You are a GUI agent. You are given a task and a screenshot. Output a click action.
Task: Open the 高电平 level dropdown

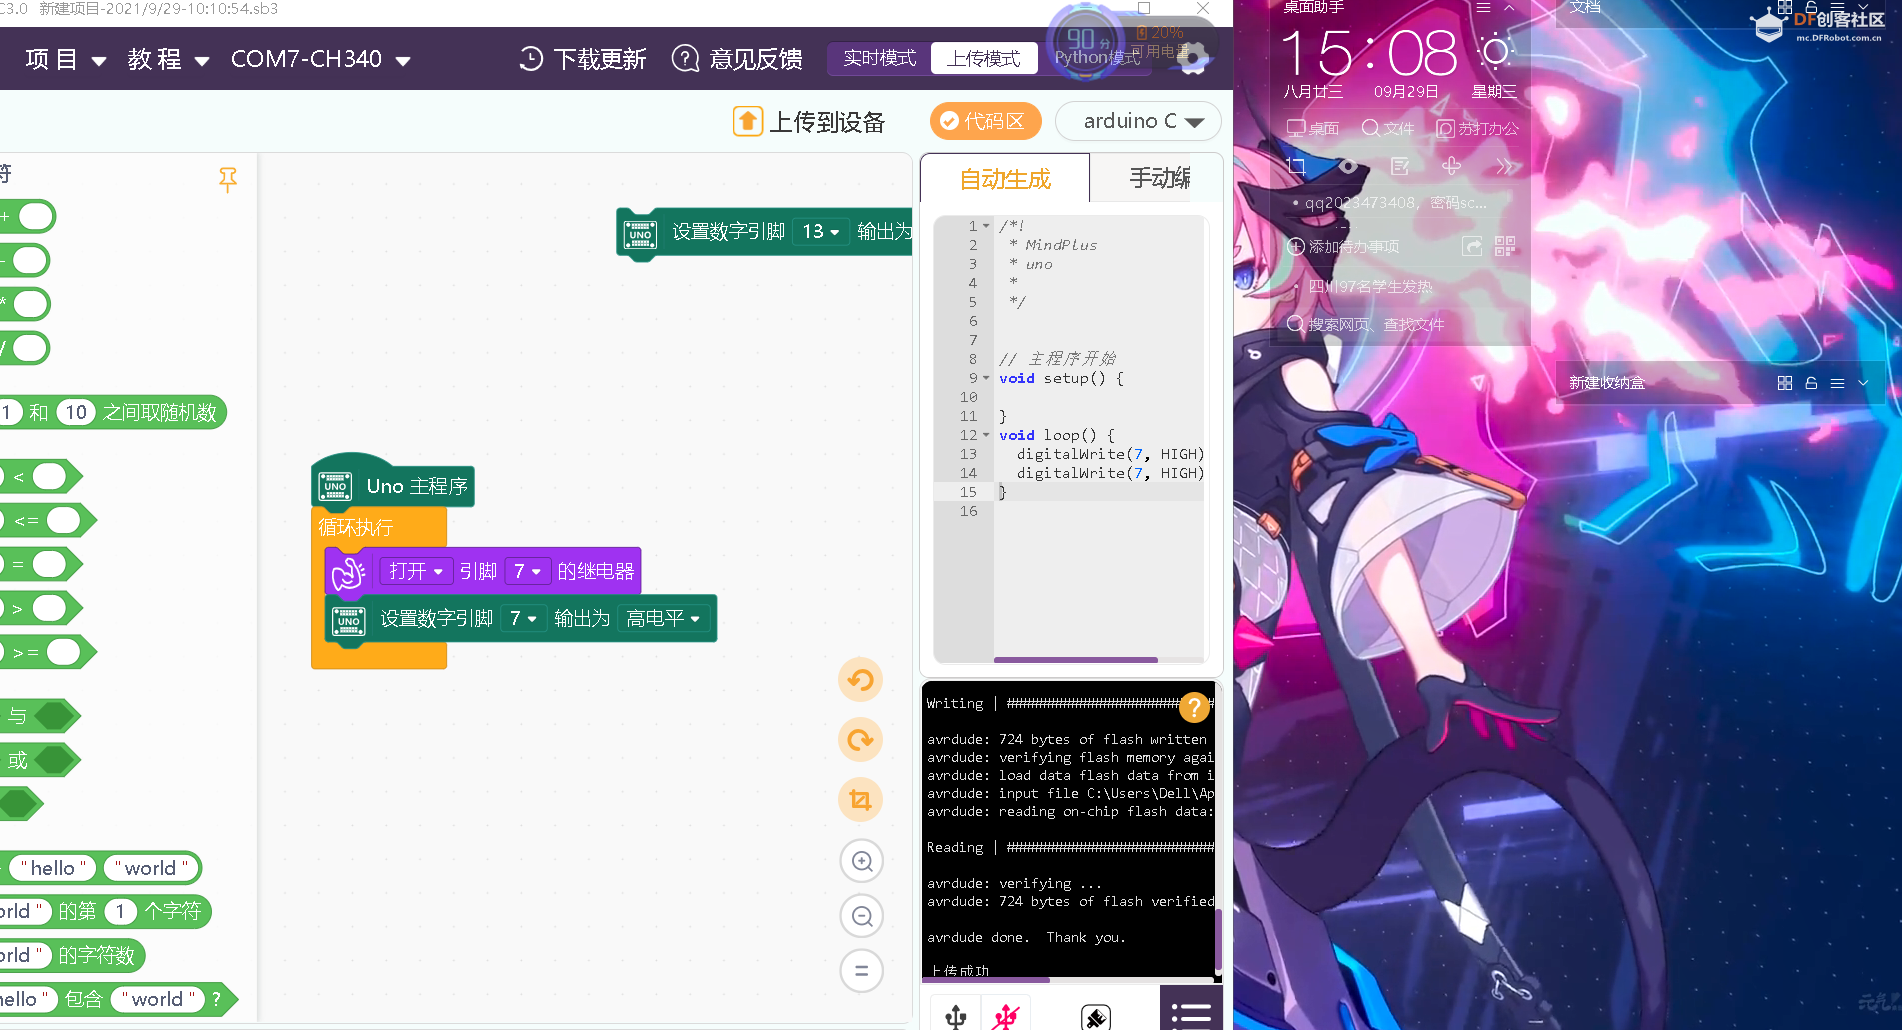663,618
